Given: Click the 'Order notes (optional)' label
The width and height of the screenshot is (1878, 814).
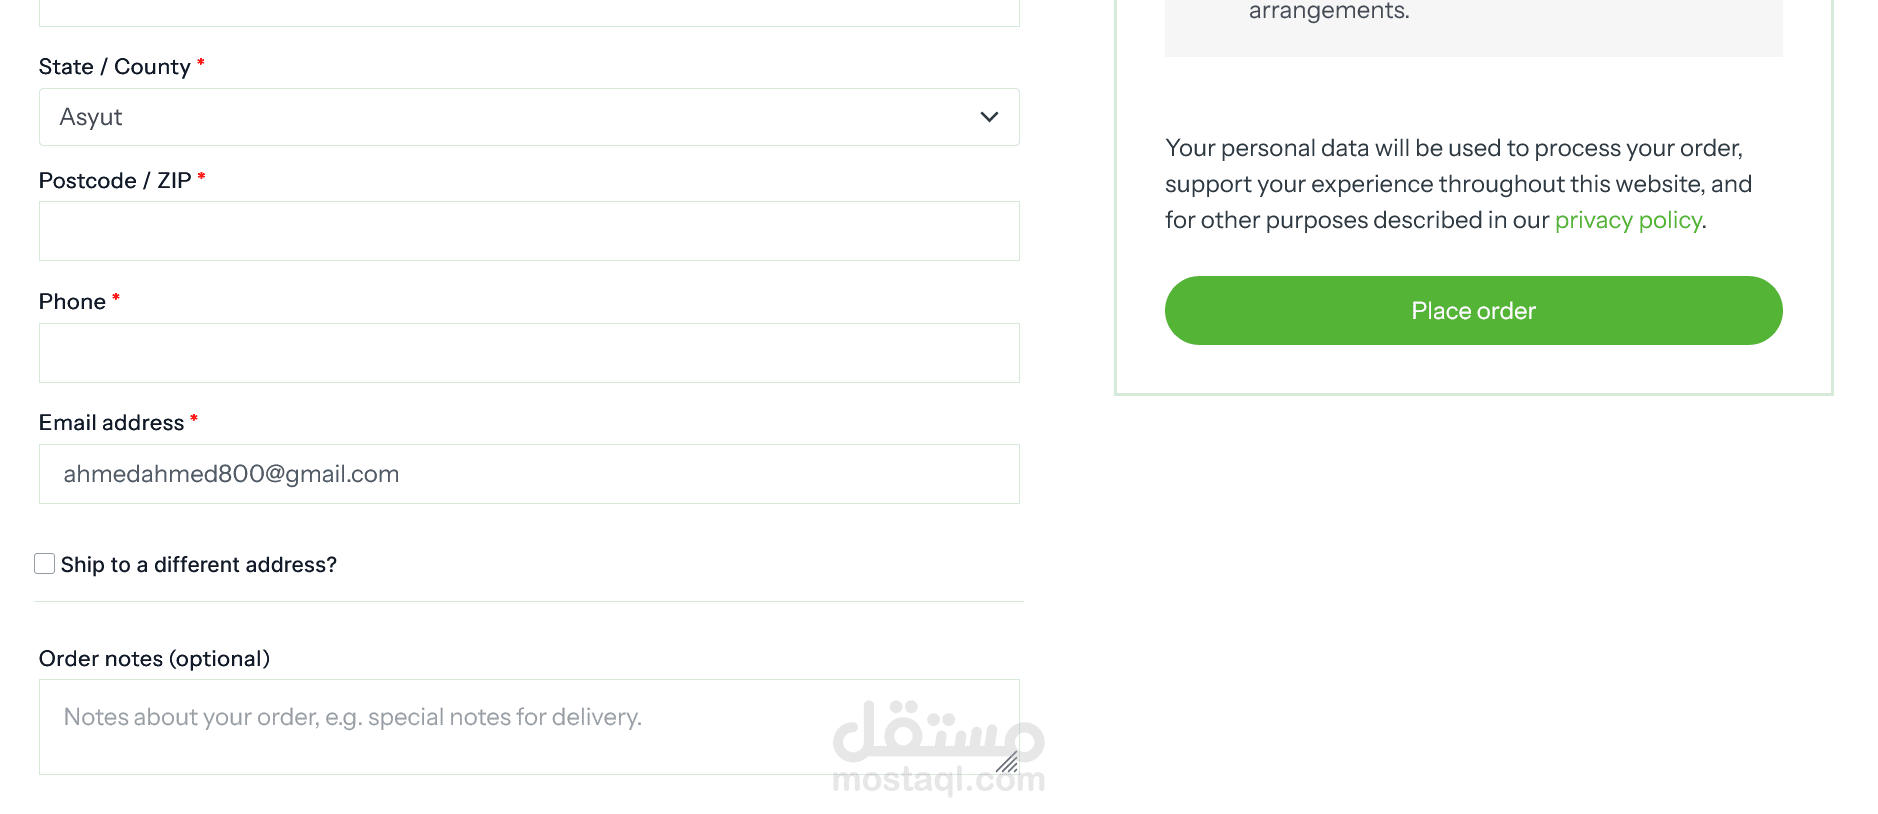Looking at the screenshot, I should click(x=154, y=659).
